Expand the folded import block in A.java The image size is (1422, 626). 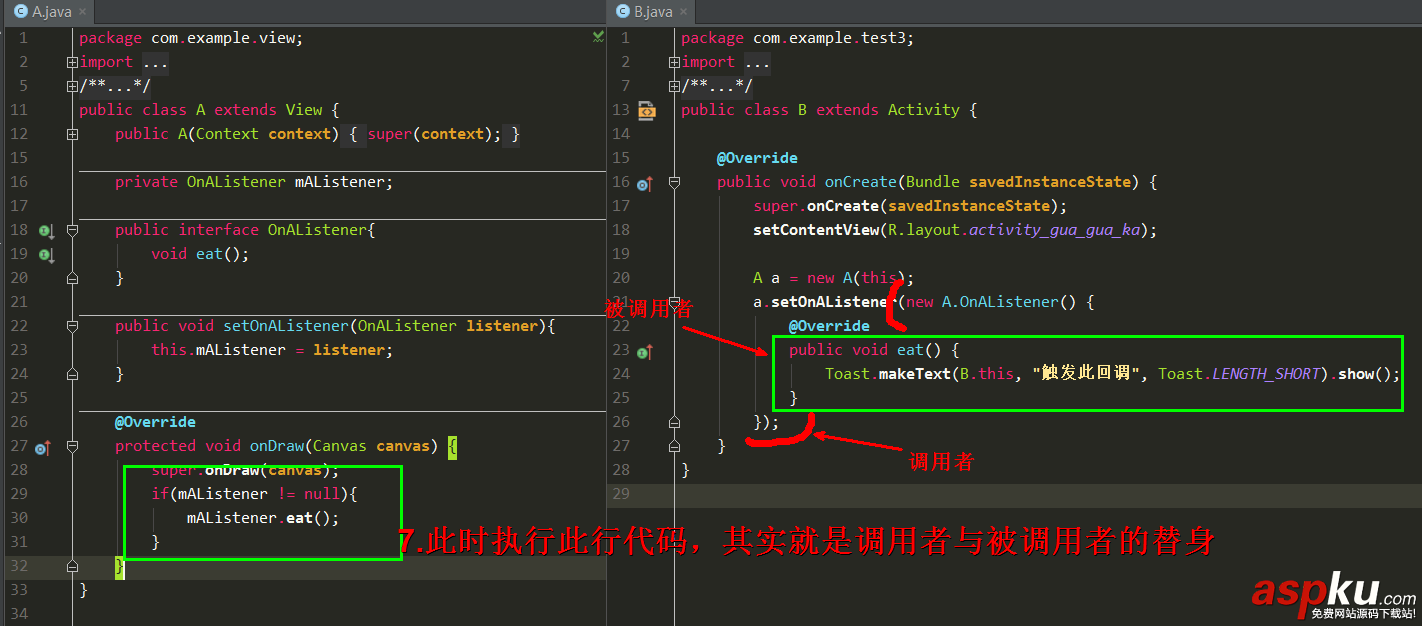(72, 62)
